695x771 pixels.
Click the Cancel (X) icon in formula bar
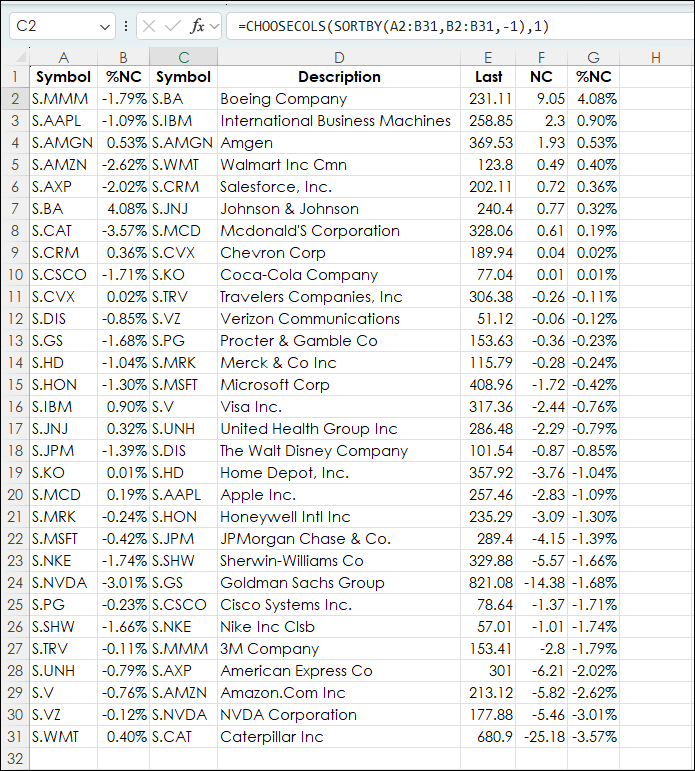[150, 27]
